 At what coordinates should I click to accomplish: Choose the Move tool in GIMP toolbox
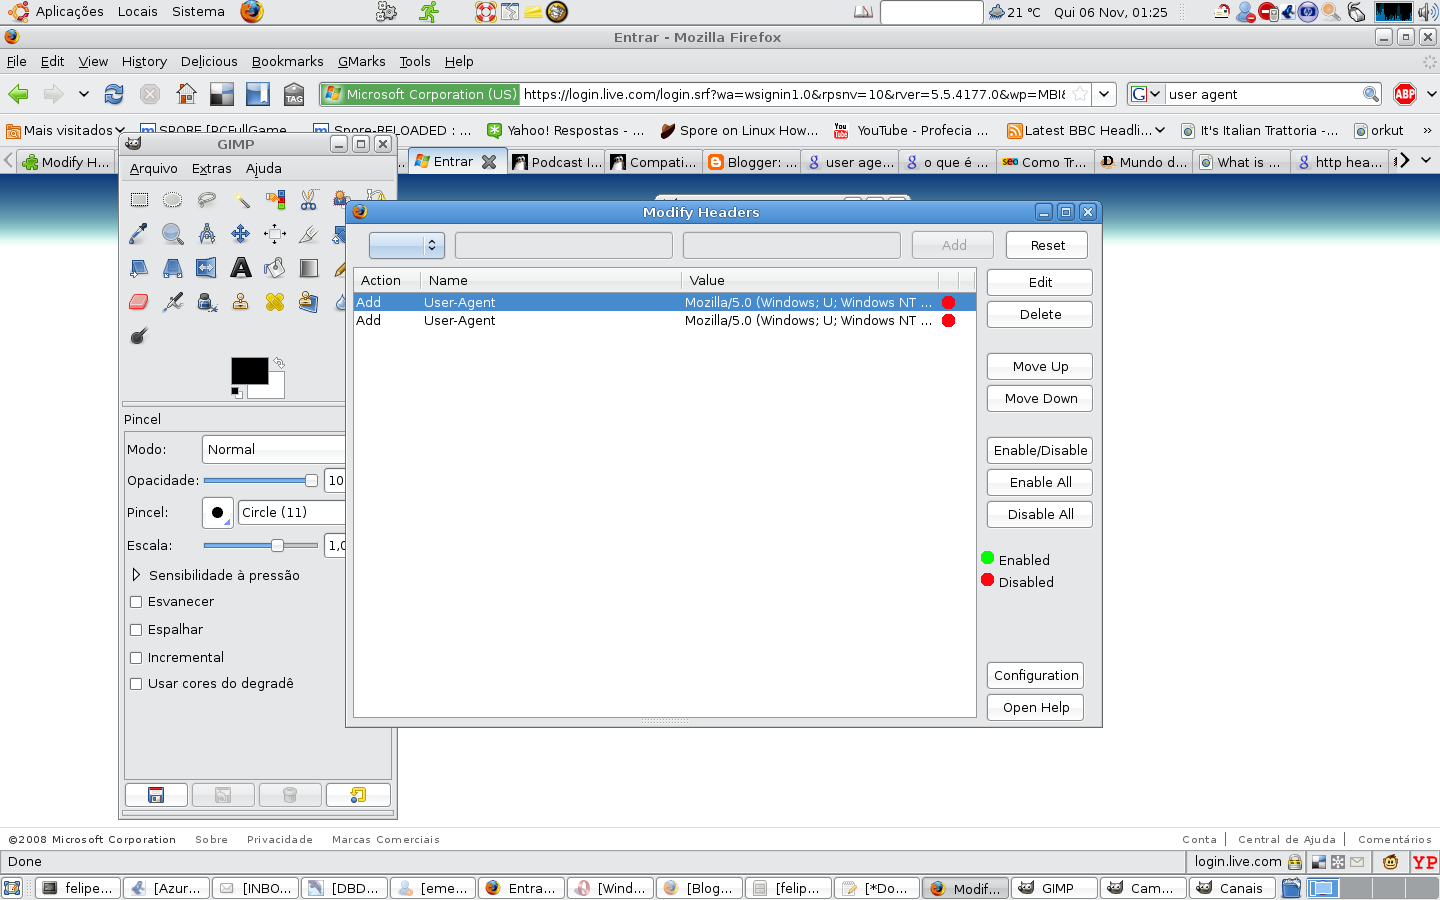(x=241, y=234)
